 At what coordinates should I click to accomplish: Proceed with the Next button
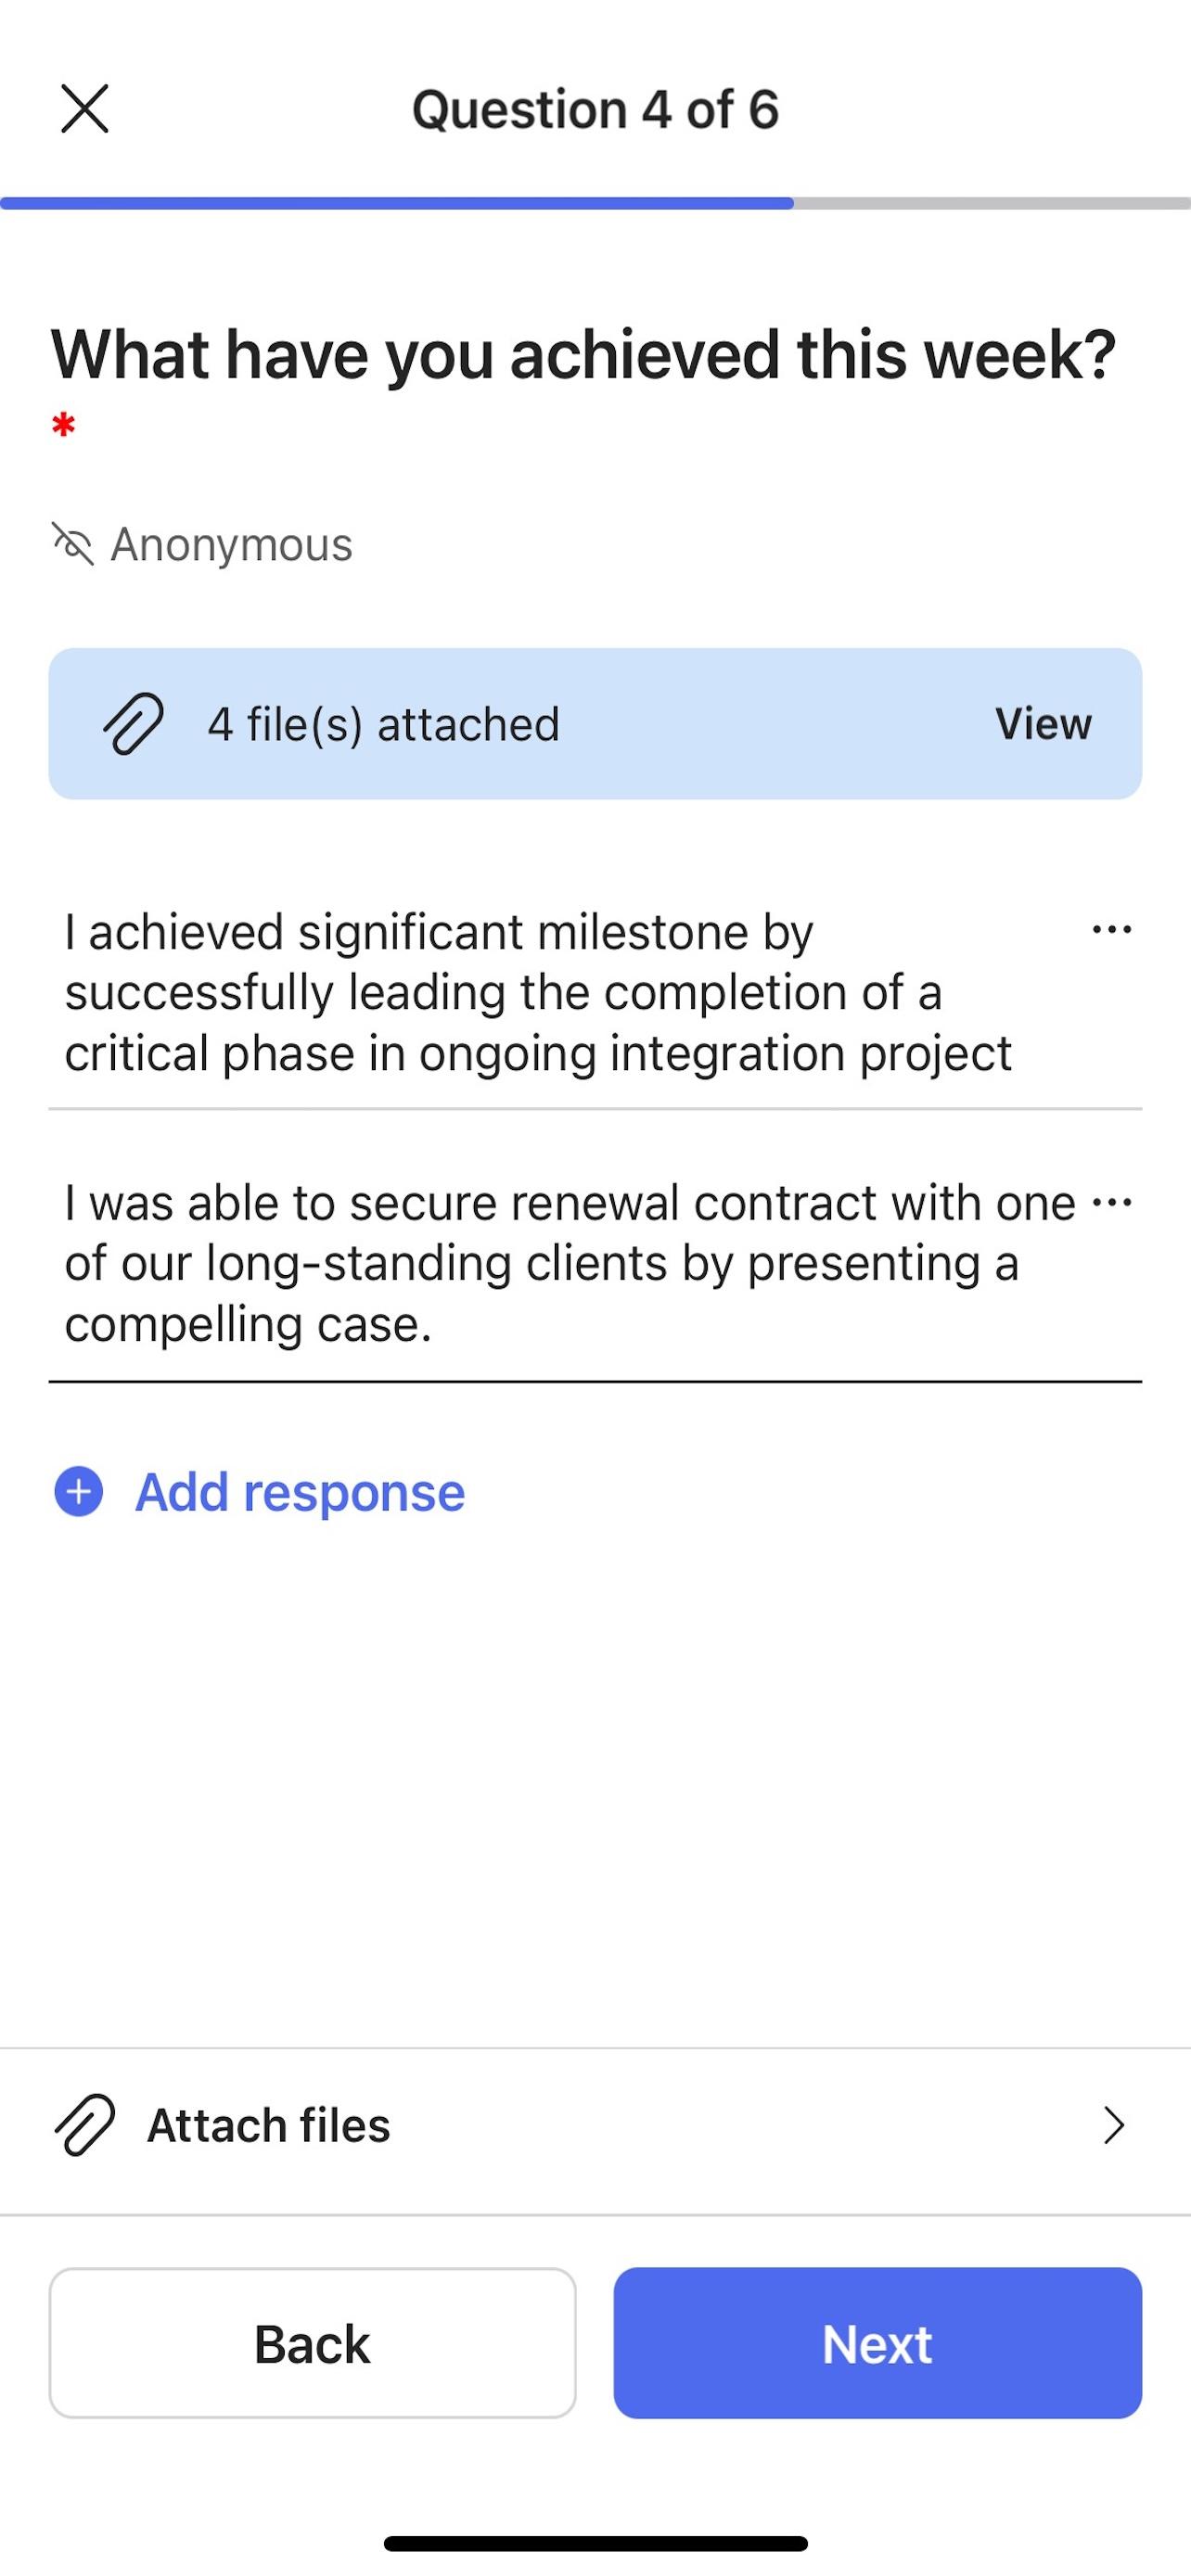(x=877, y=2344)
